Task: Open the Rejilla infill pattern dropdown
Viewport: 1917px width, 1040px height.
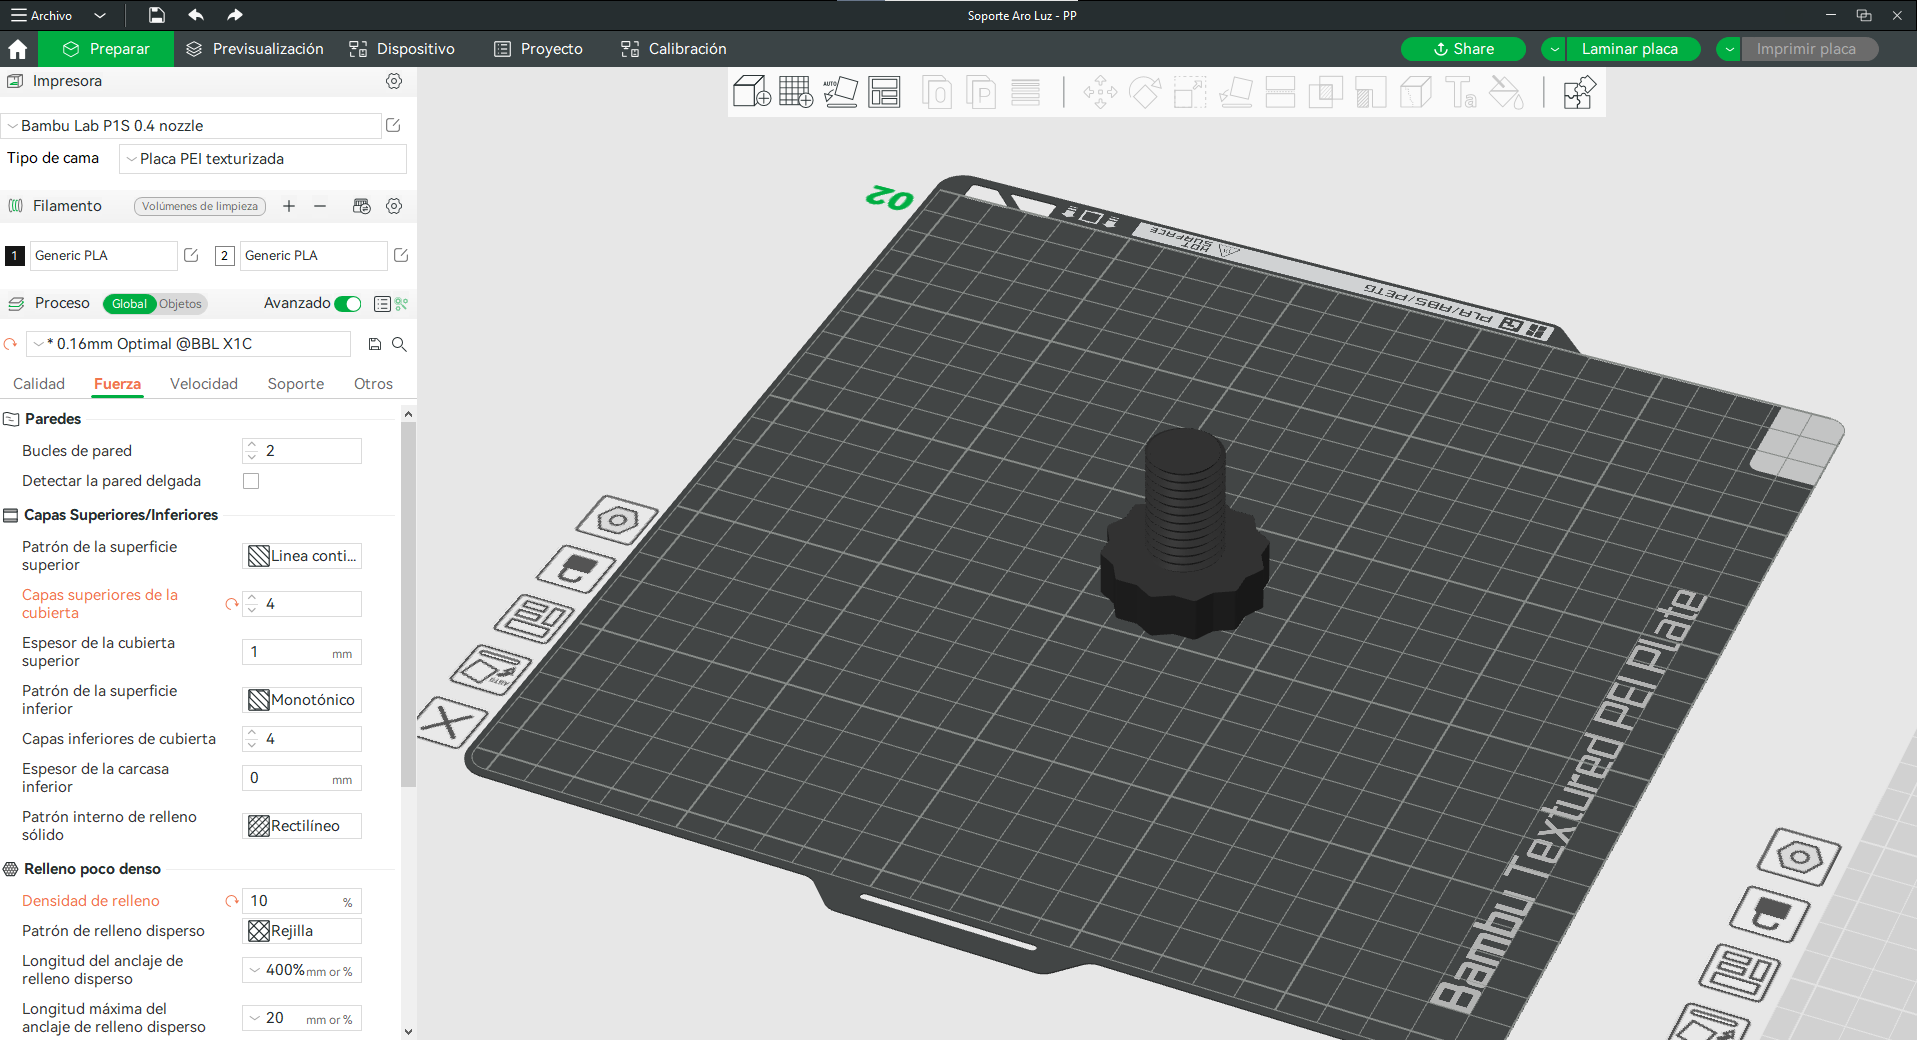Action: tap(302, 931)
